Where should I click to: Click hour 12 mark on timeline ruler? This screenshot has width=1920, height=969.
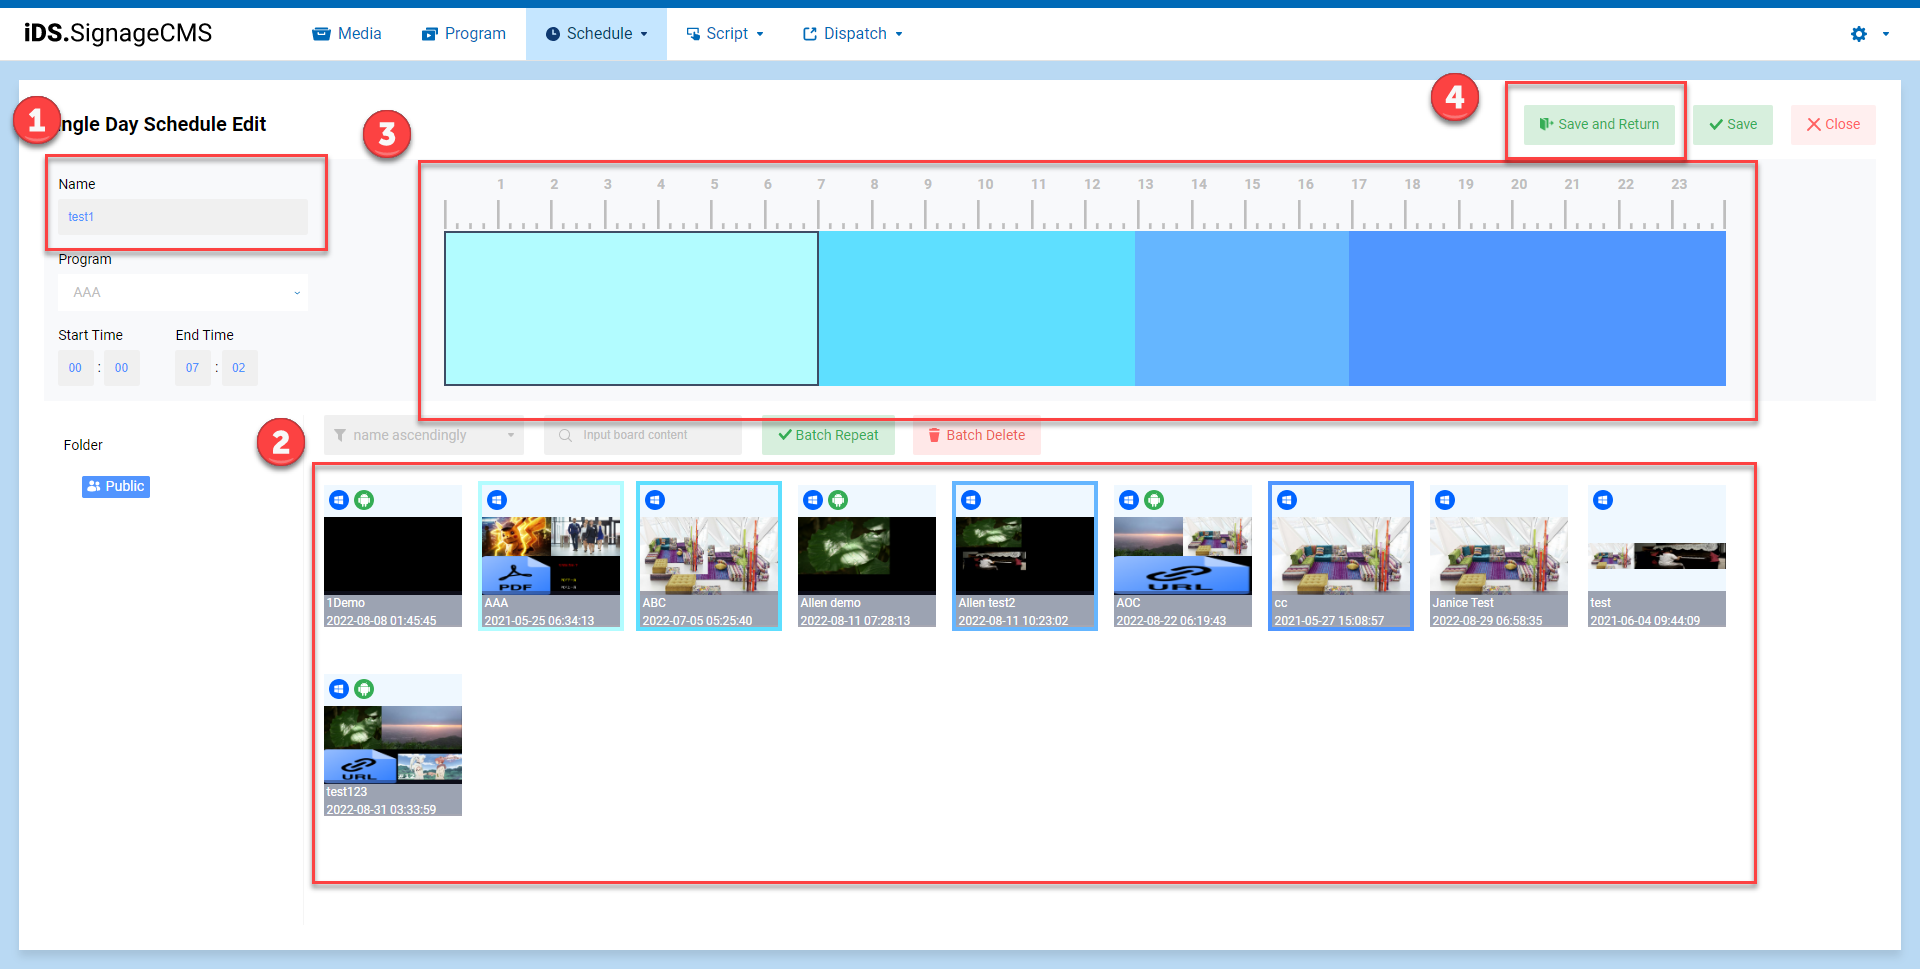click(1092, 184)
